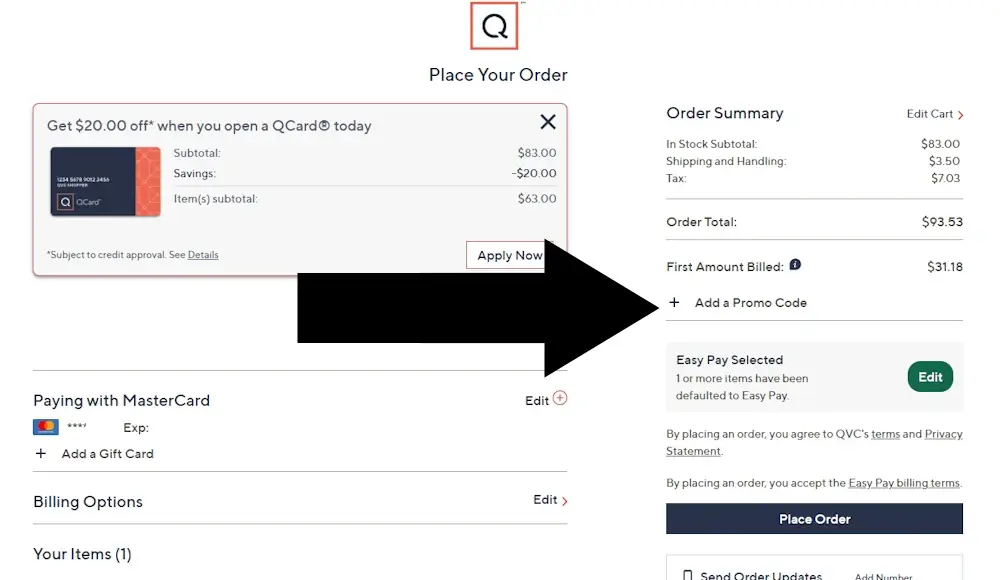
Task: Open Edit Cart via its chevron
Action: coord(960,114)
